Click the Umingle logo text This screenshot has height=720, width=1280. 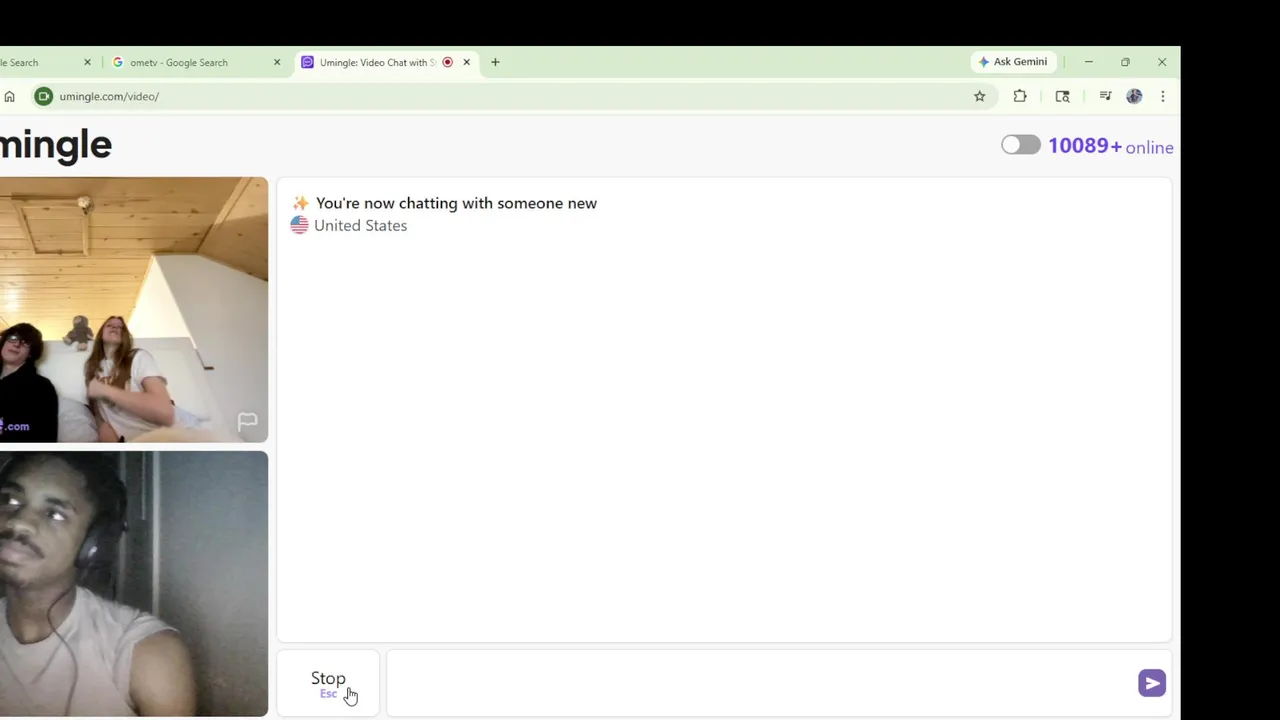pos(56,145)
